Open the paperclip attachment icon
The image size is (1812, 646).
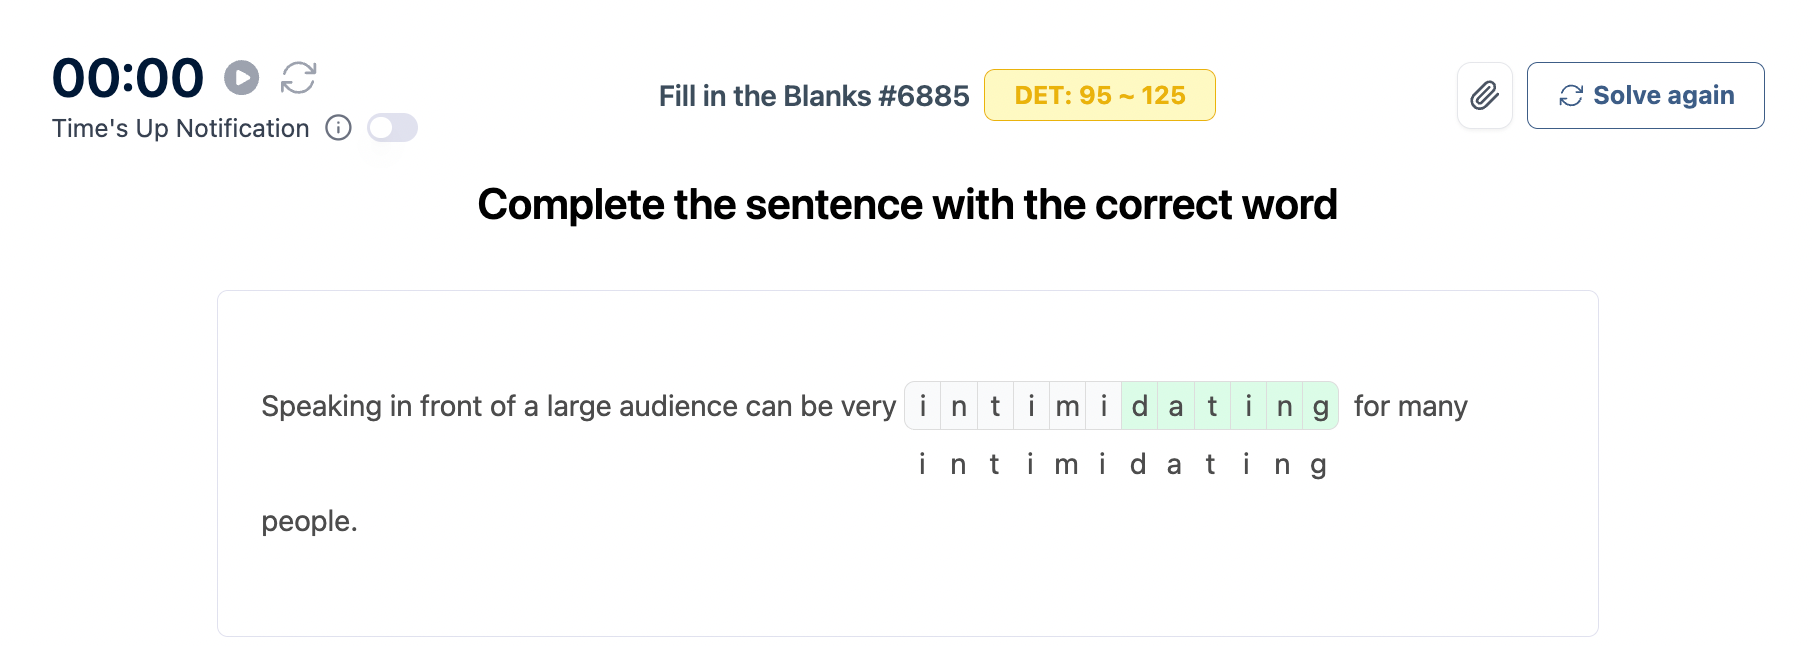(x=1484, y=96)
